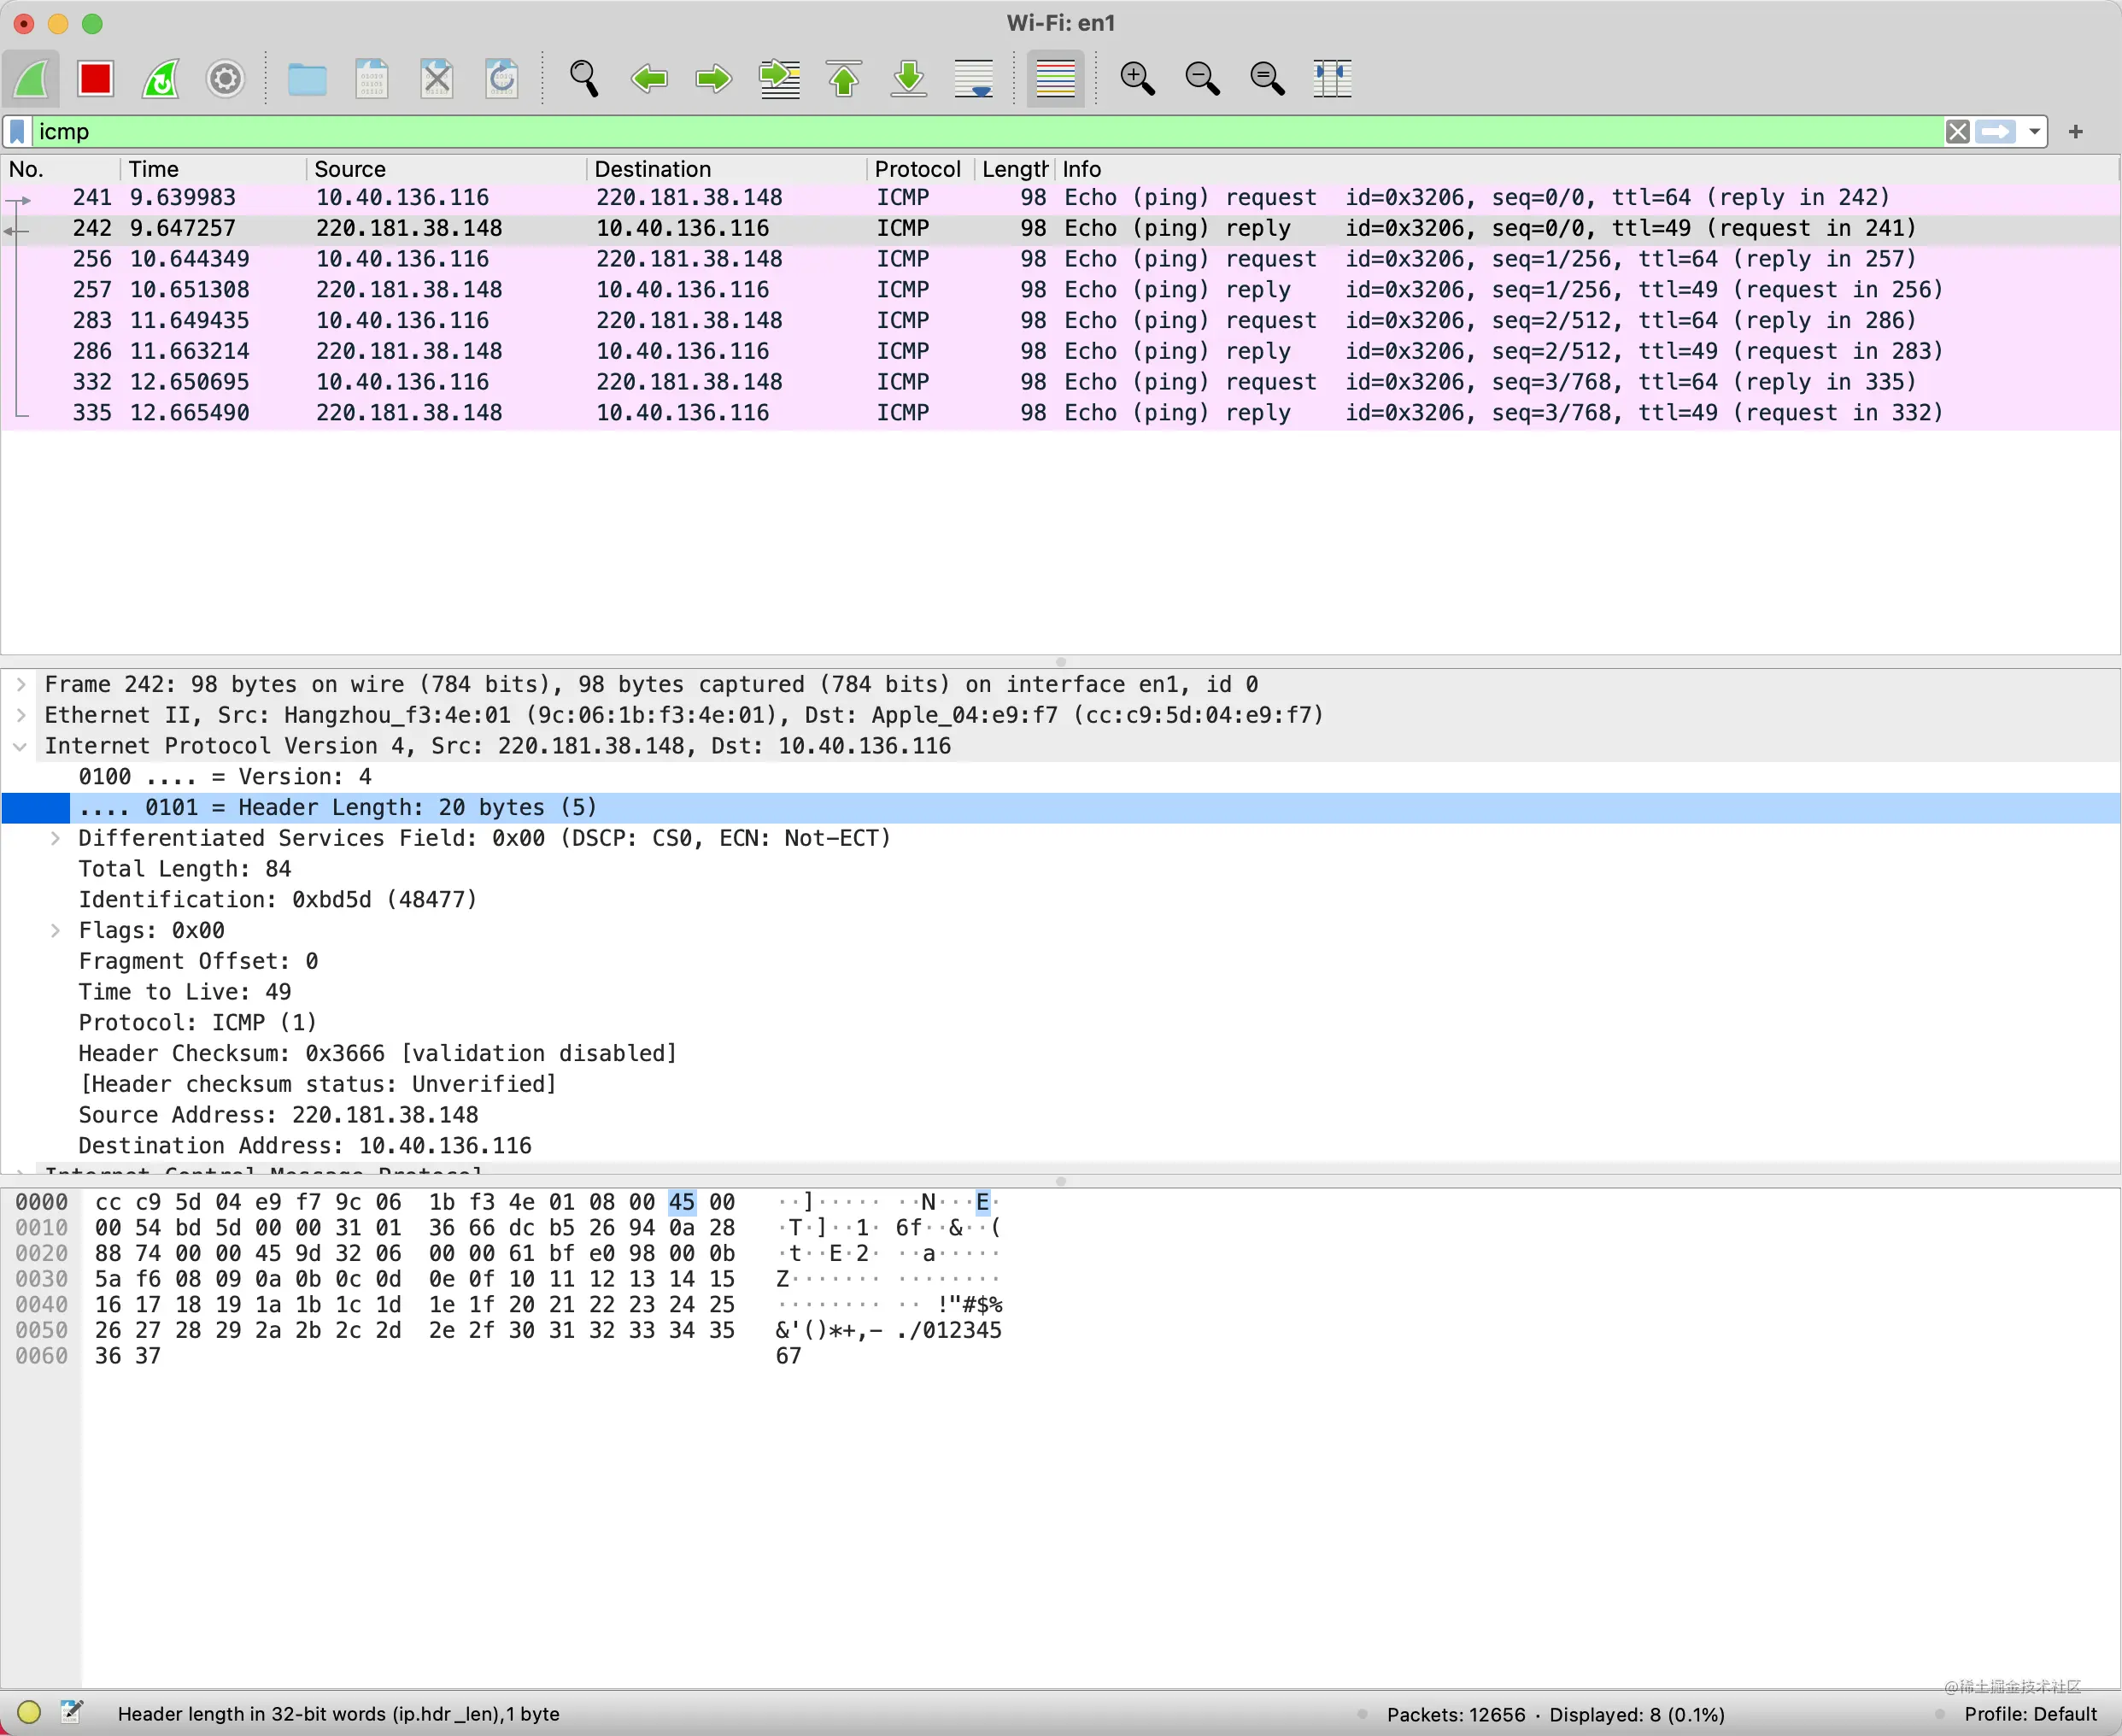Zoom out the main window text
2122x1736 pixels.
click(1203, 79)
